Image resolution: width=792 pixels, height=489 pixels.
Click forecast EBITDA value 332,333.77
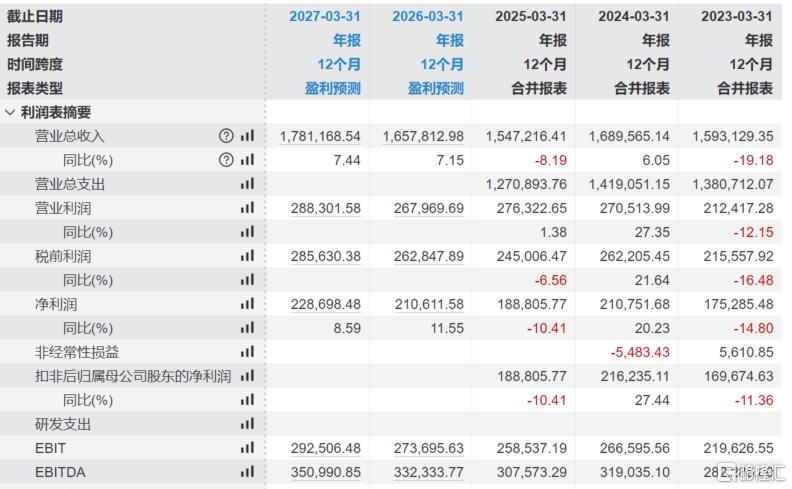pyautogui.click(x=429, y=472)
